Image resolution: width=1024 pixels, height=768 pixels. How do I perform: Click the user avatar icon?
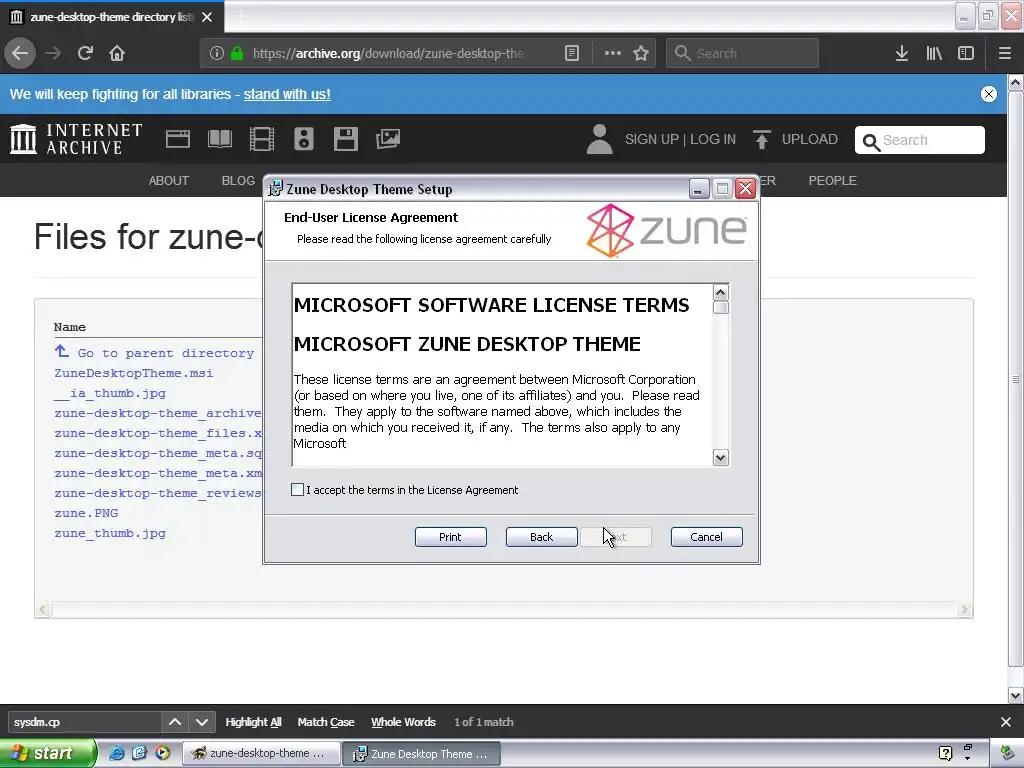[599, 139]
